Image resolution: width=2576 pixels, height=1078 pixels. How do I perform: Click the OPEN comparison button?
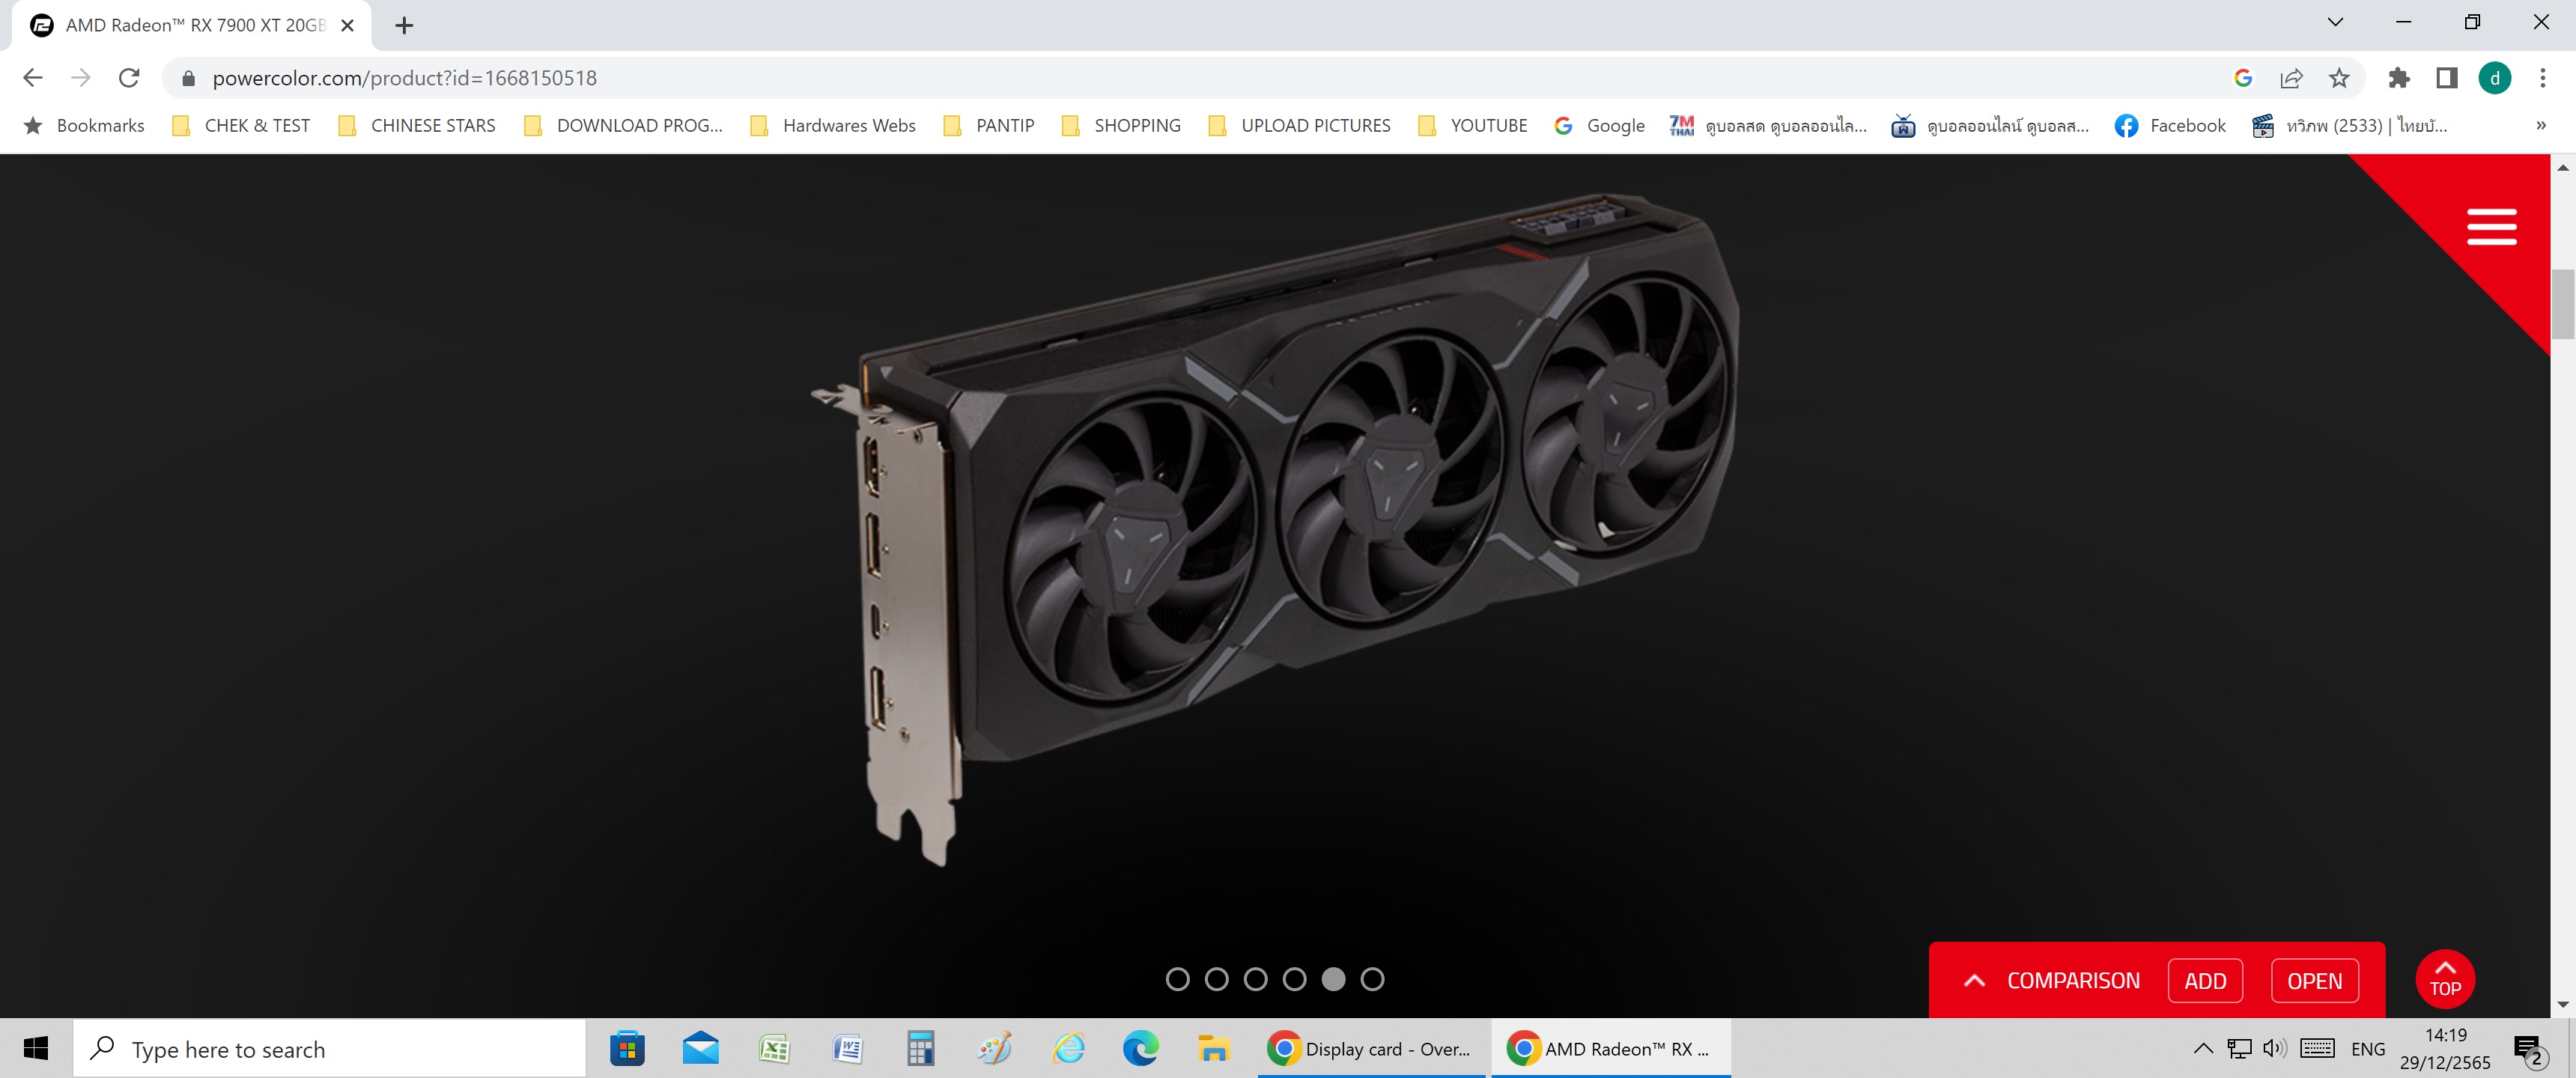pyautogui.click(x=2314, y=981)
